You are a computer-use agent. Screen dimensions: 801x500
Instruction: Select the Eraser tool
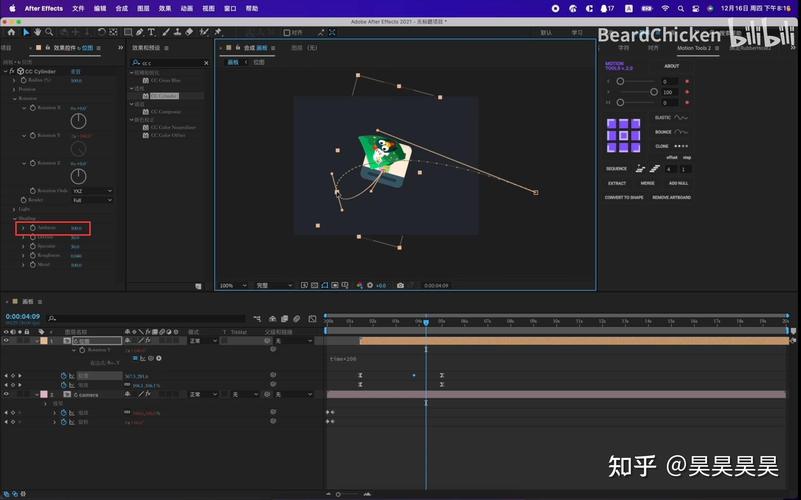pos(189,32)
